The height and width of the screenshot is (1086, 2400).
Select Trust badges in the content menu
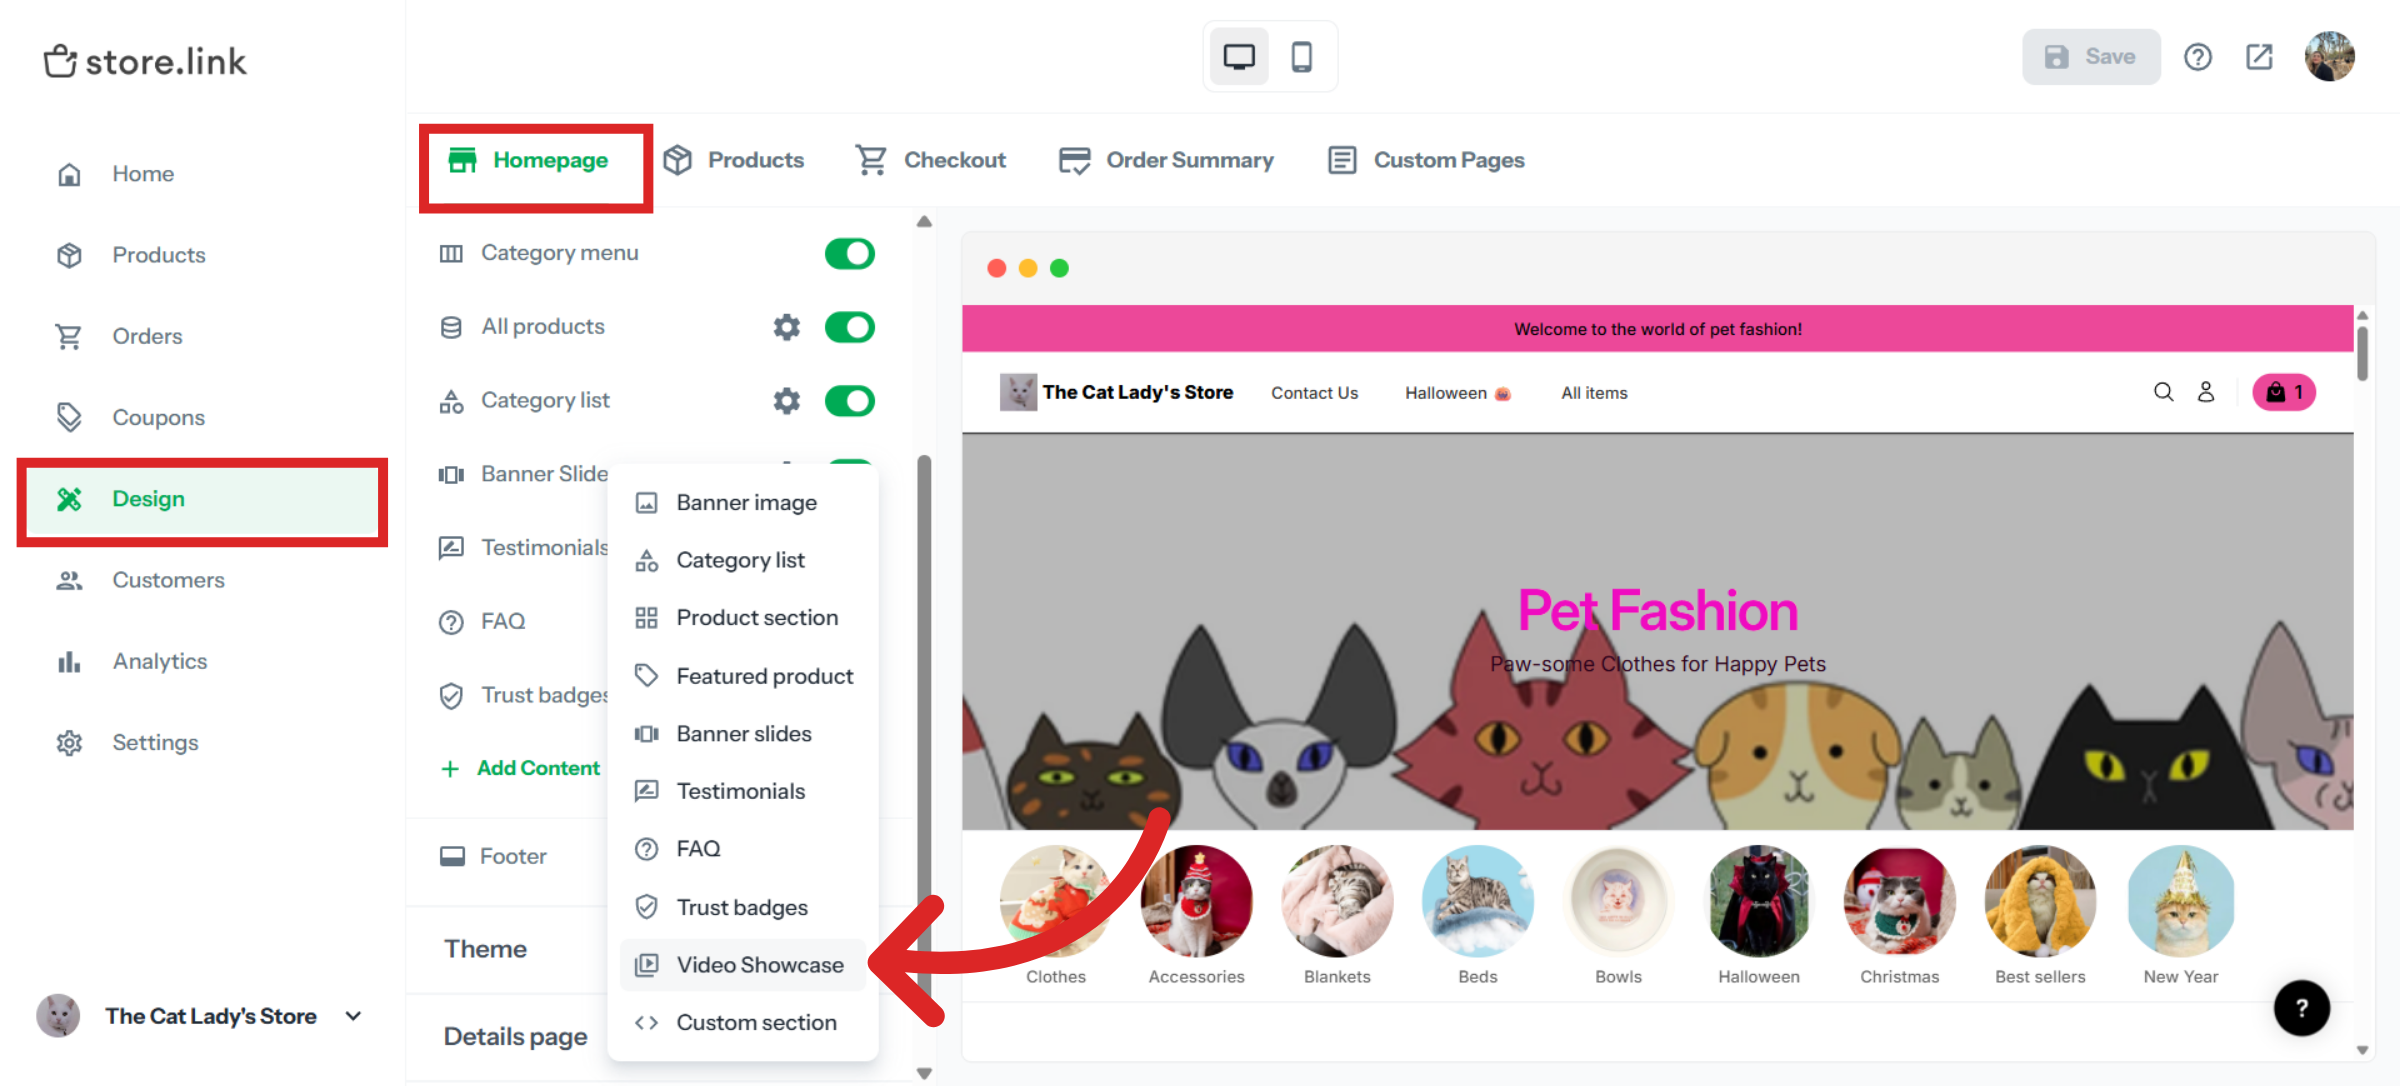(x=742, y=907)
